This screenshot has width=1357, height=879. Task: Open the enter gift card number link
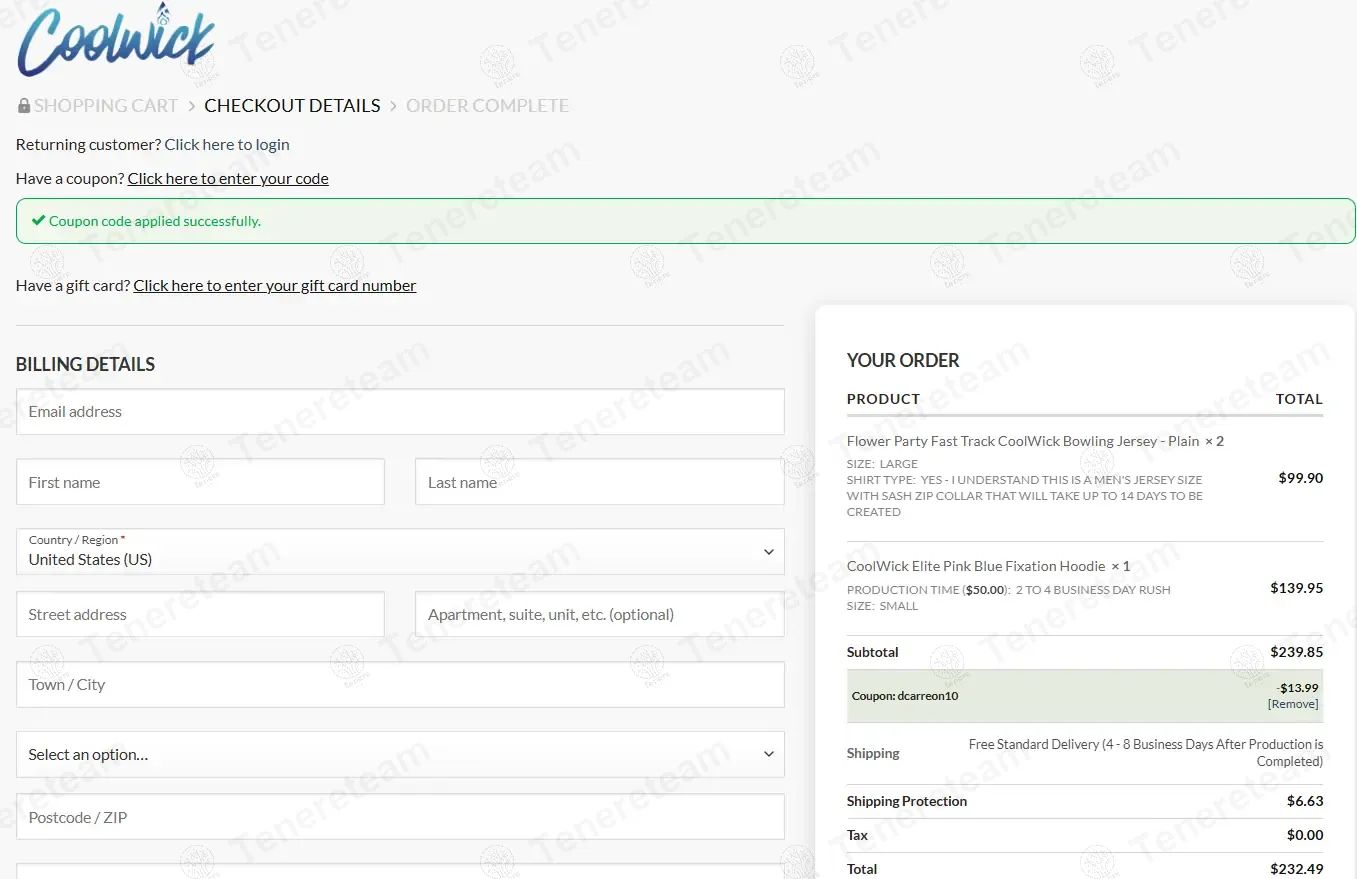click(x=275, y=286)
